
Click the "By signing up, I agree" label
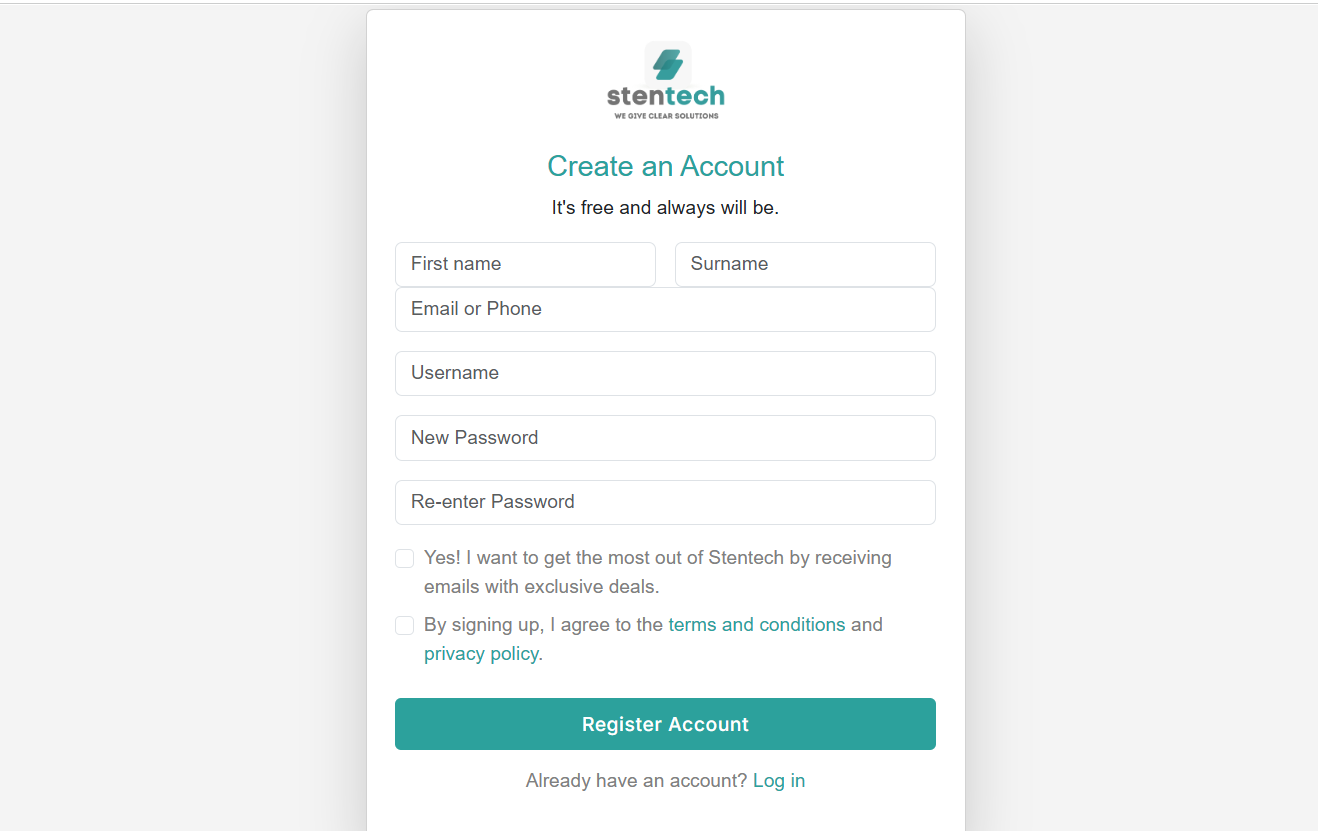coord(543,625)
